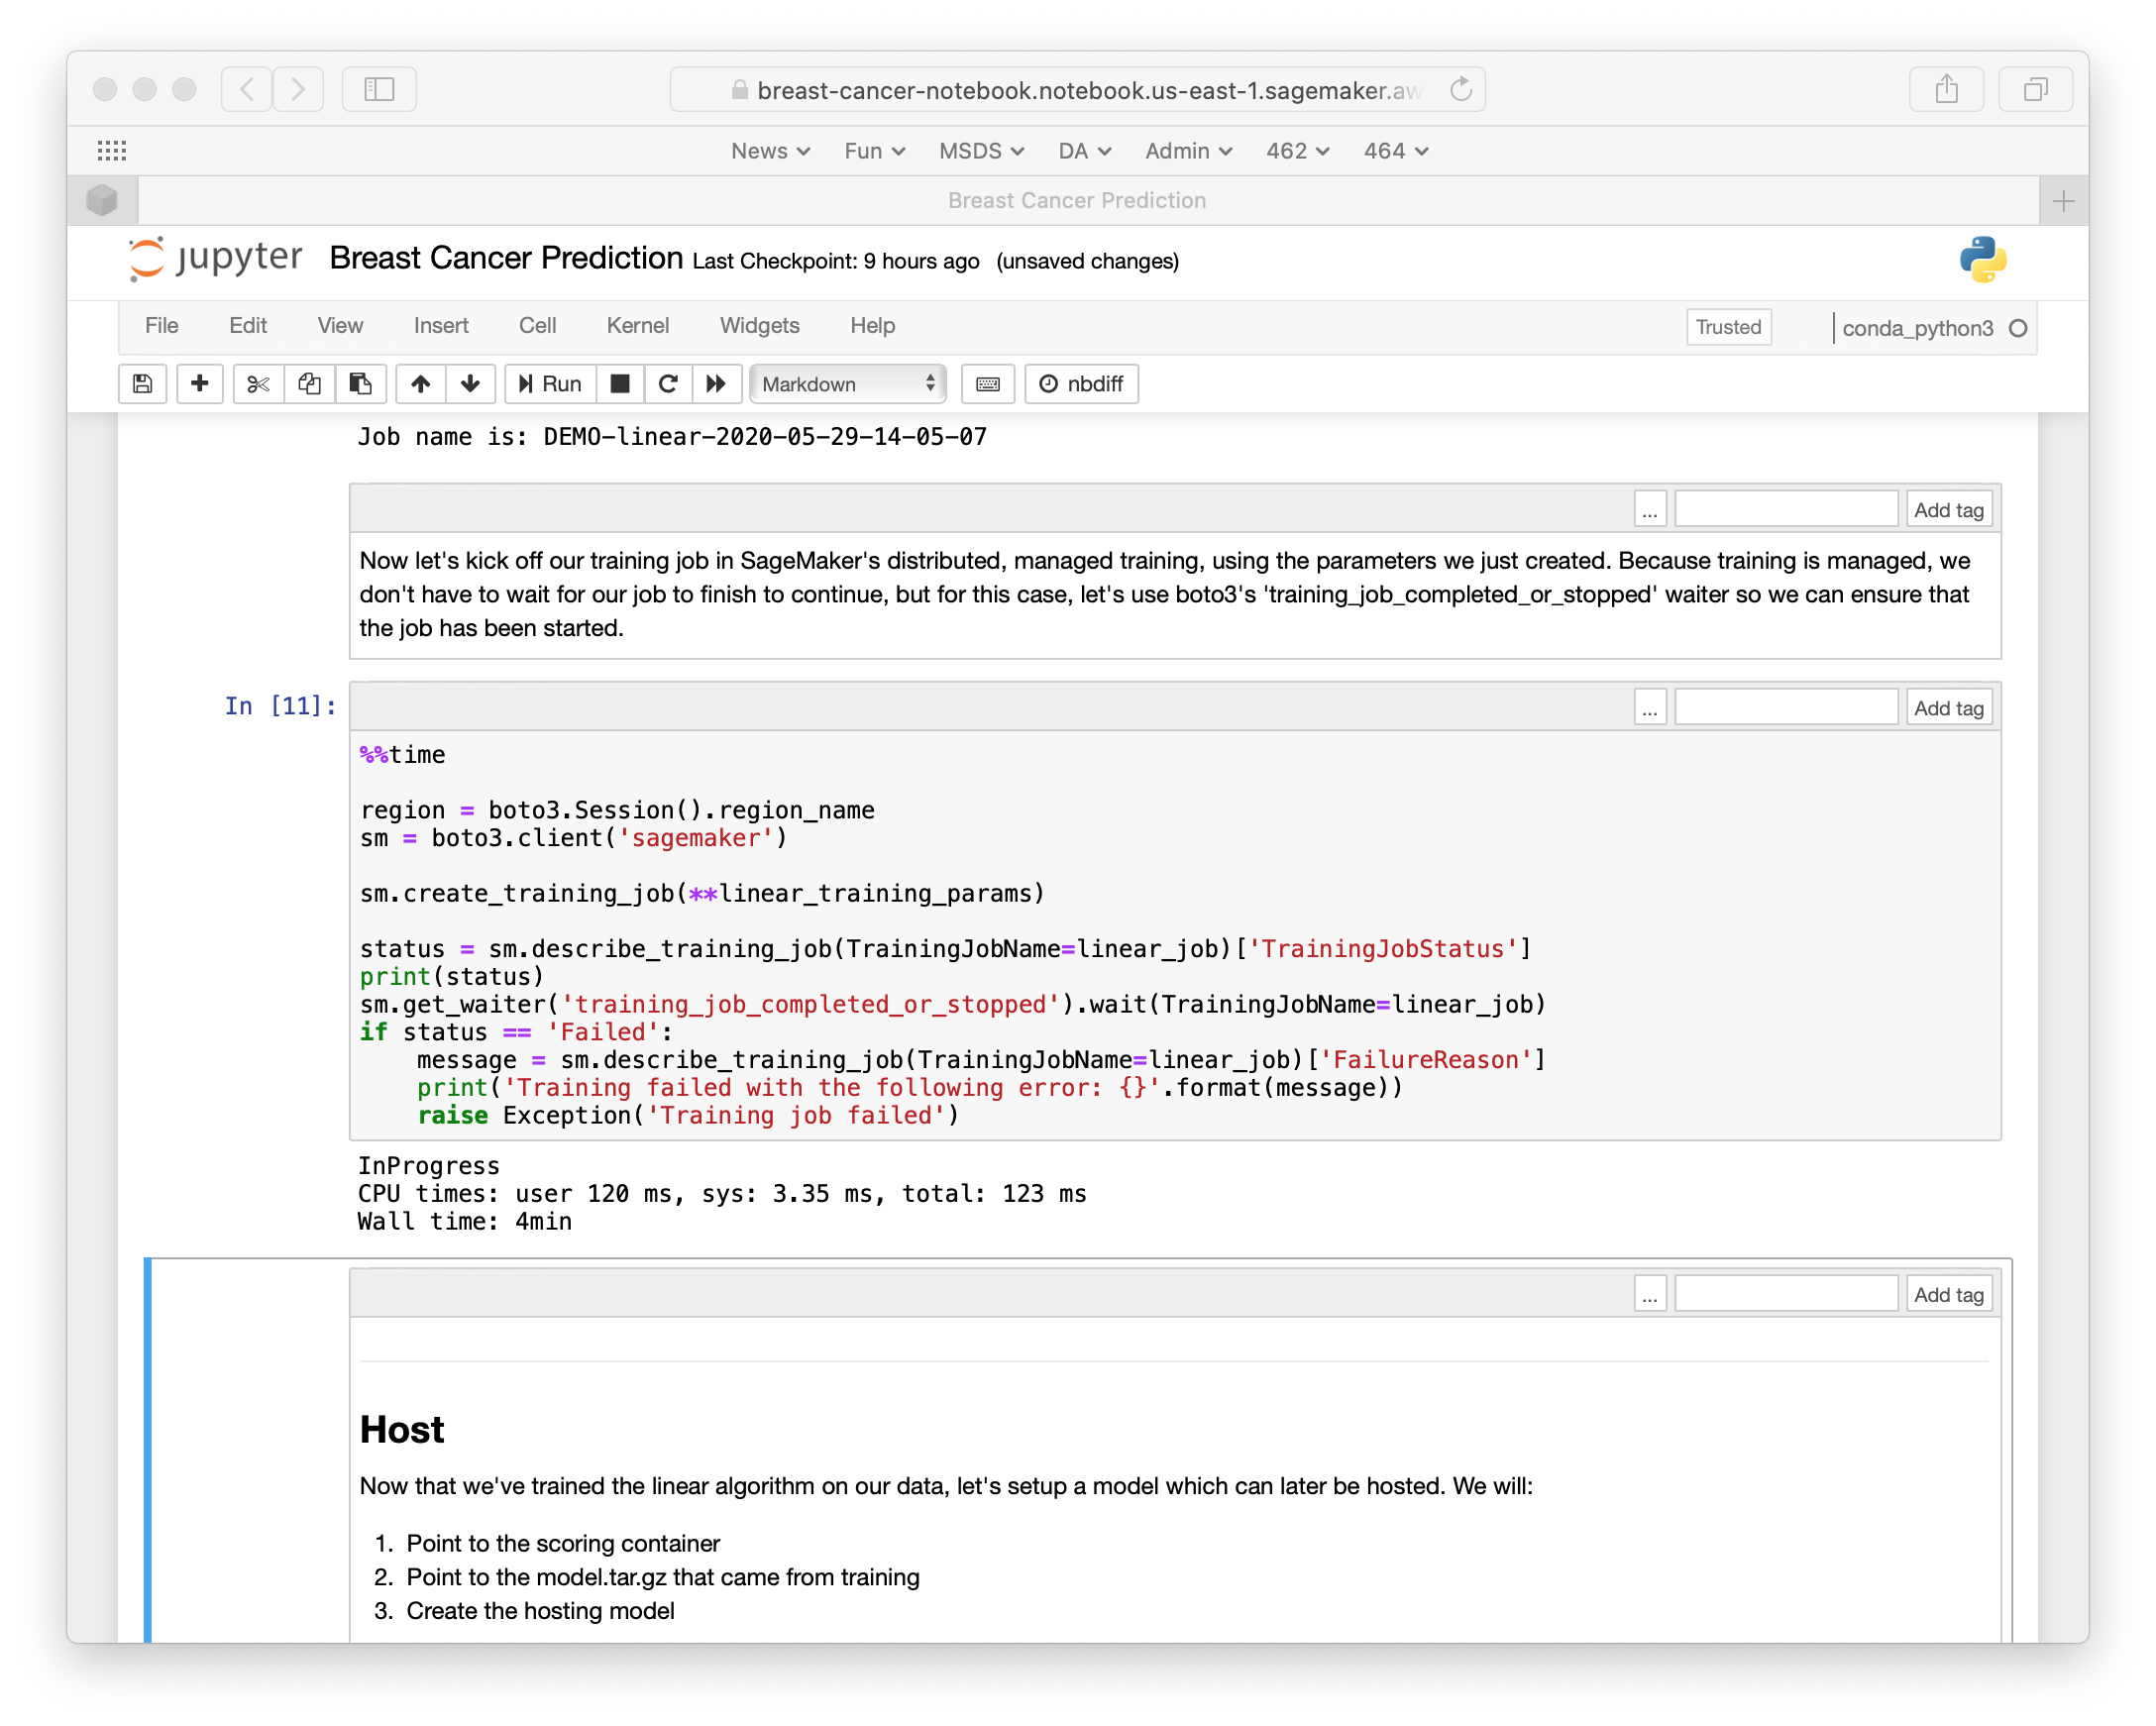The width and height of the screenshot is (2156, 1726).
Task: Copy selected cells icon
Action: (310, 384)
